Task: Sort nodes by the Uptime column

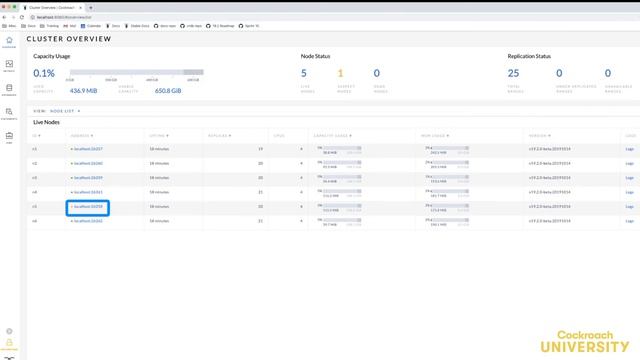Action: pyautogui.click(x=159, y=136)
